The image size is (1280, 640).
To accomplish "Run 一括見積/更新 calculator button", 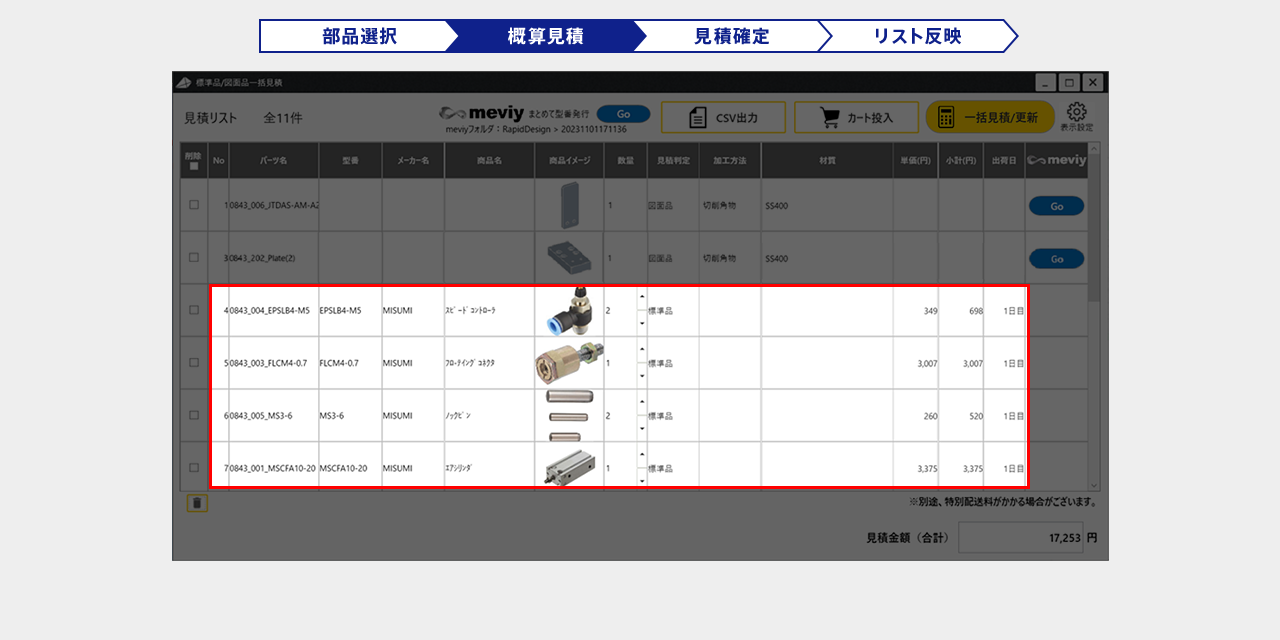I will pyautogui.click(x=989, y=117).
